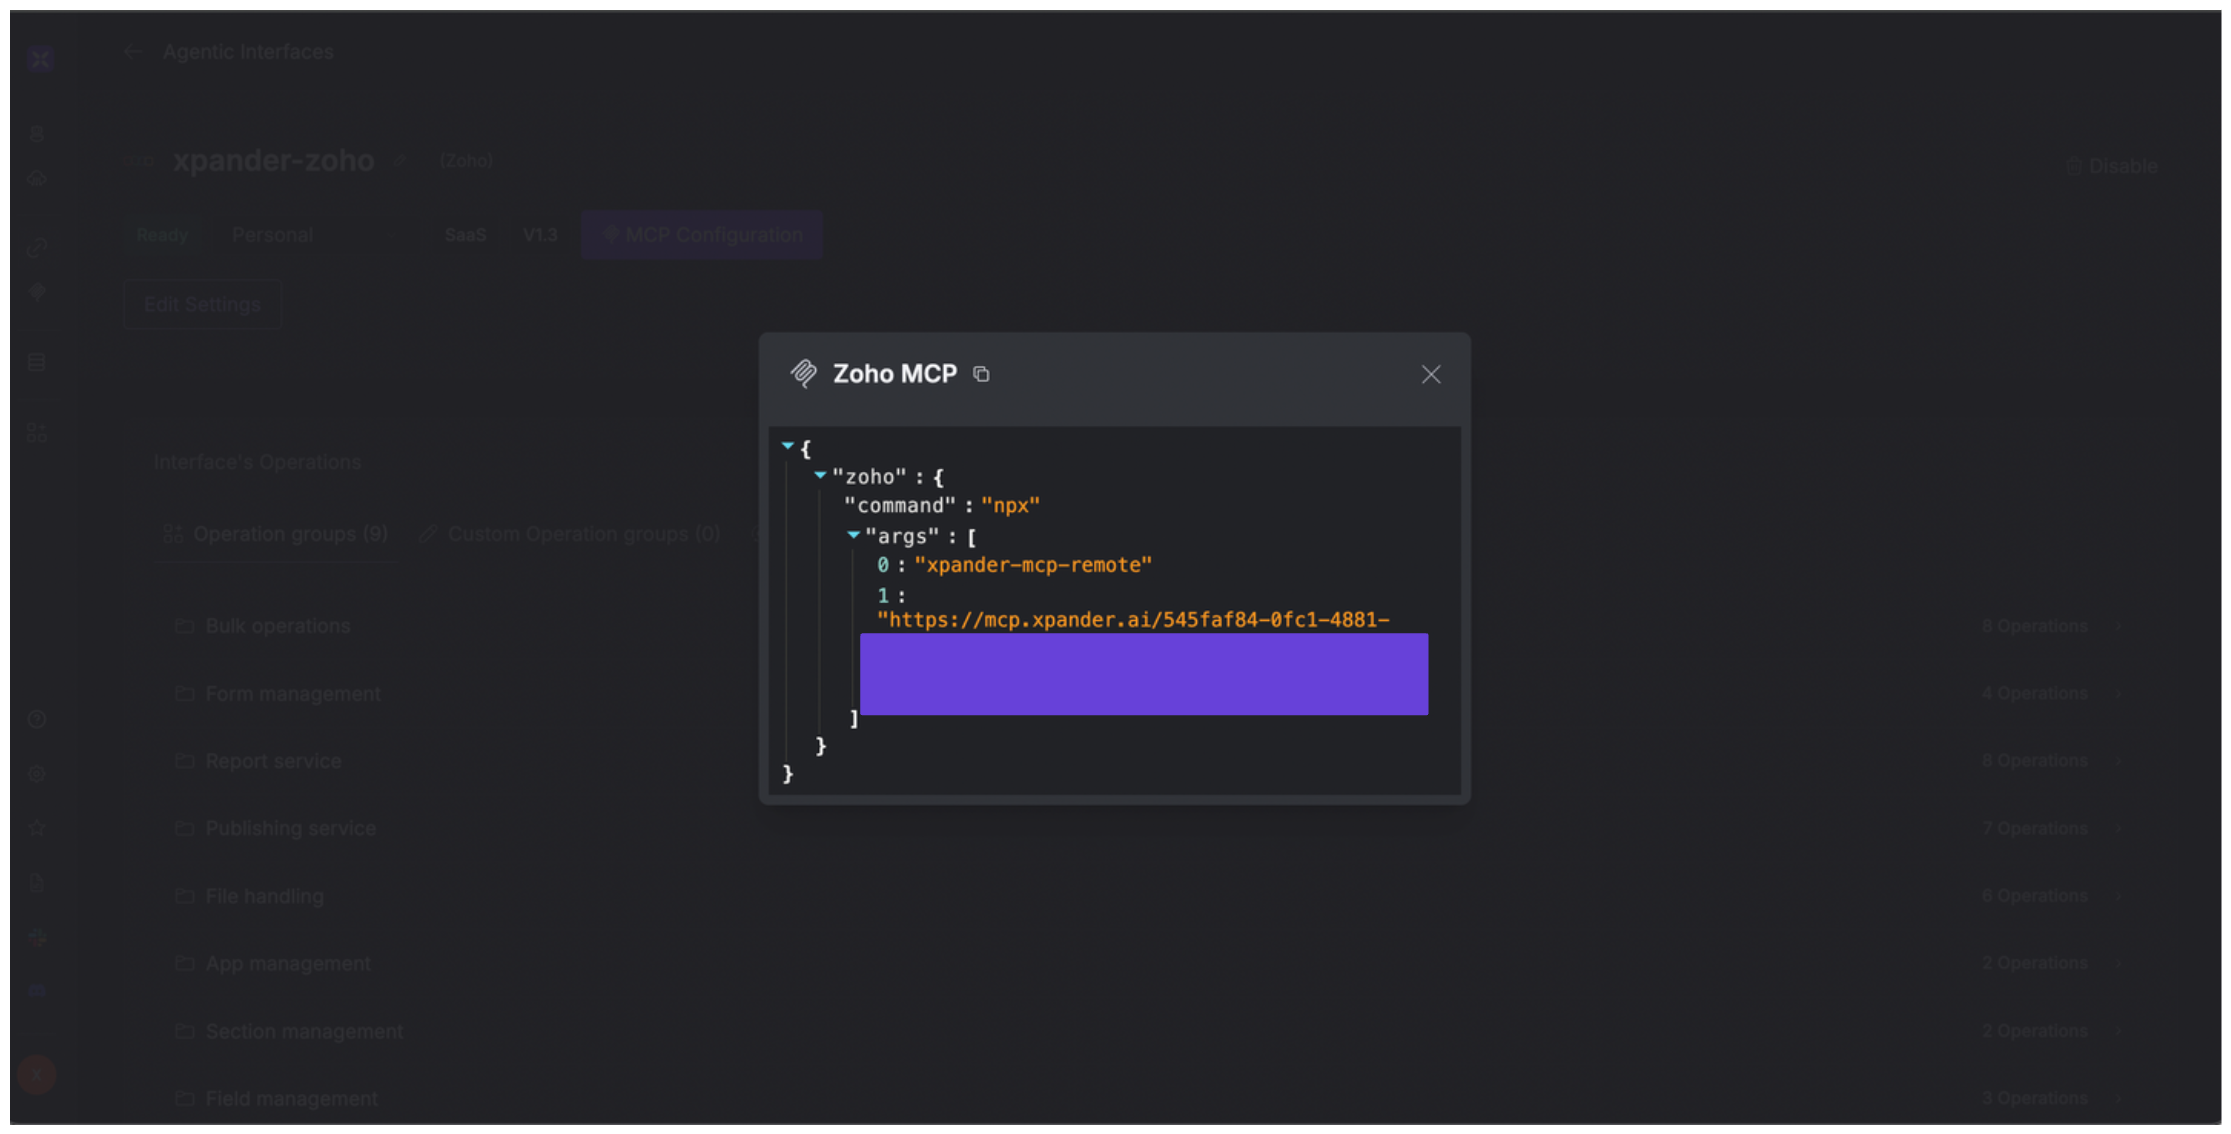Click the Report service folder icon

185,761
